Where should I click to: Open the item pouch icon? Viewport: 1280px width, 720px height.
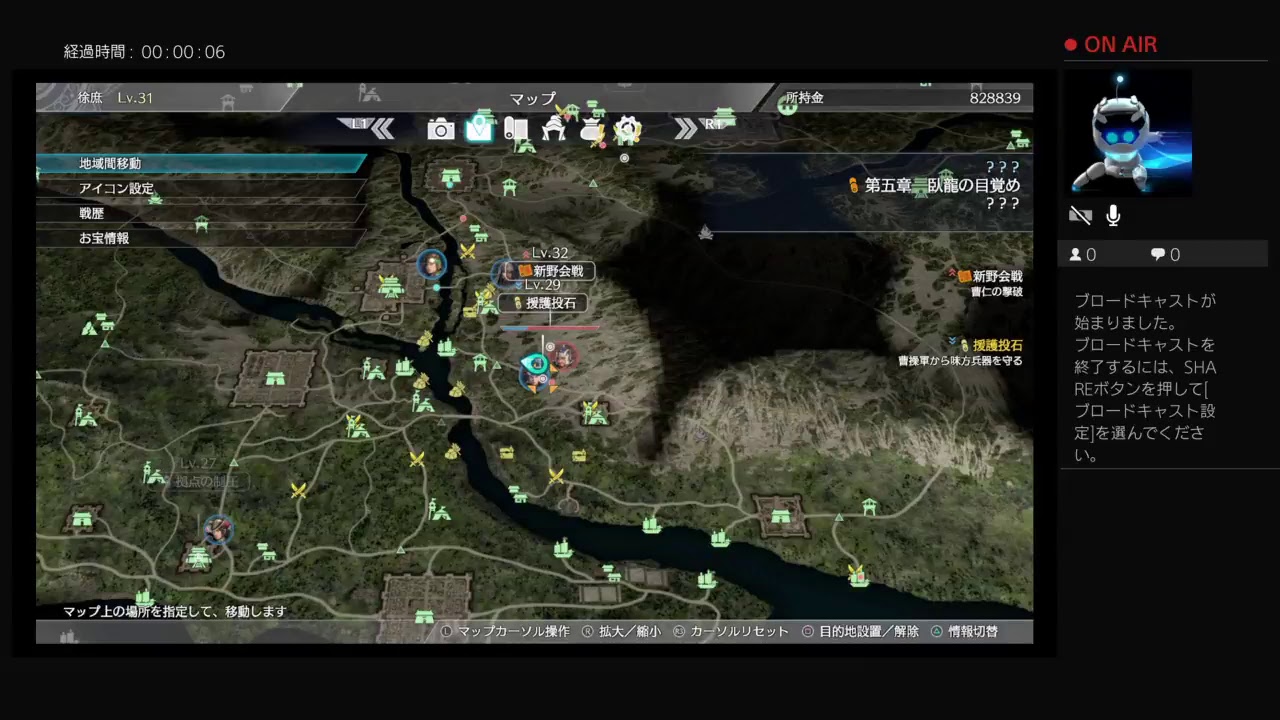591,130
